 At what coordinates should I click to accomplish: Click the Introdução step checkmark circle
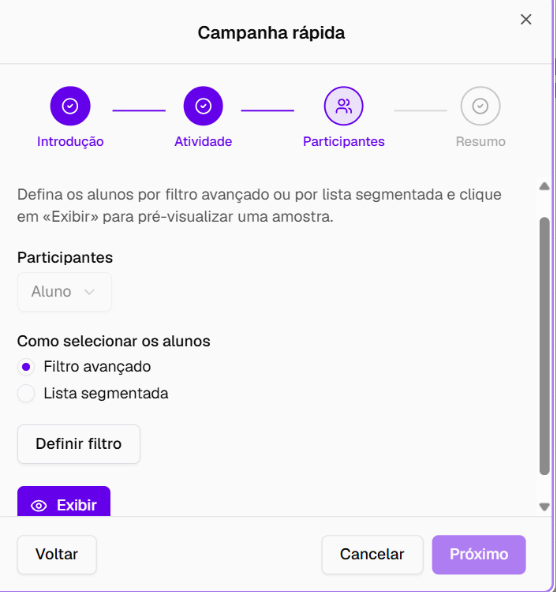tap(70, 106)
